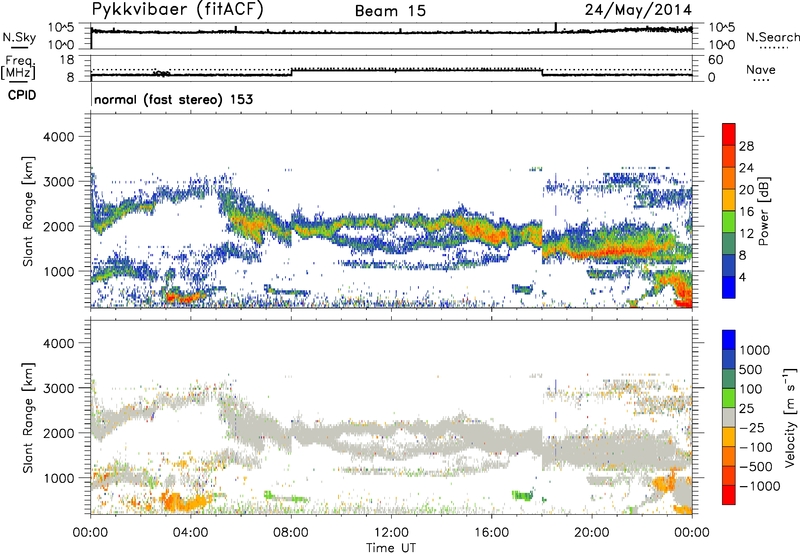Click the Power [dB] color bar label
Viewport: 800px width, 554px height.
pyautogui.click(x=763, y=211)
